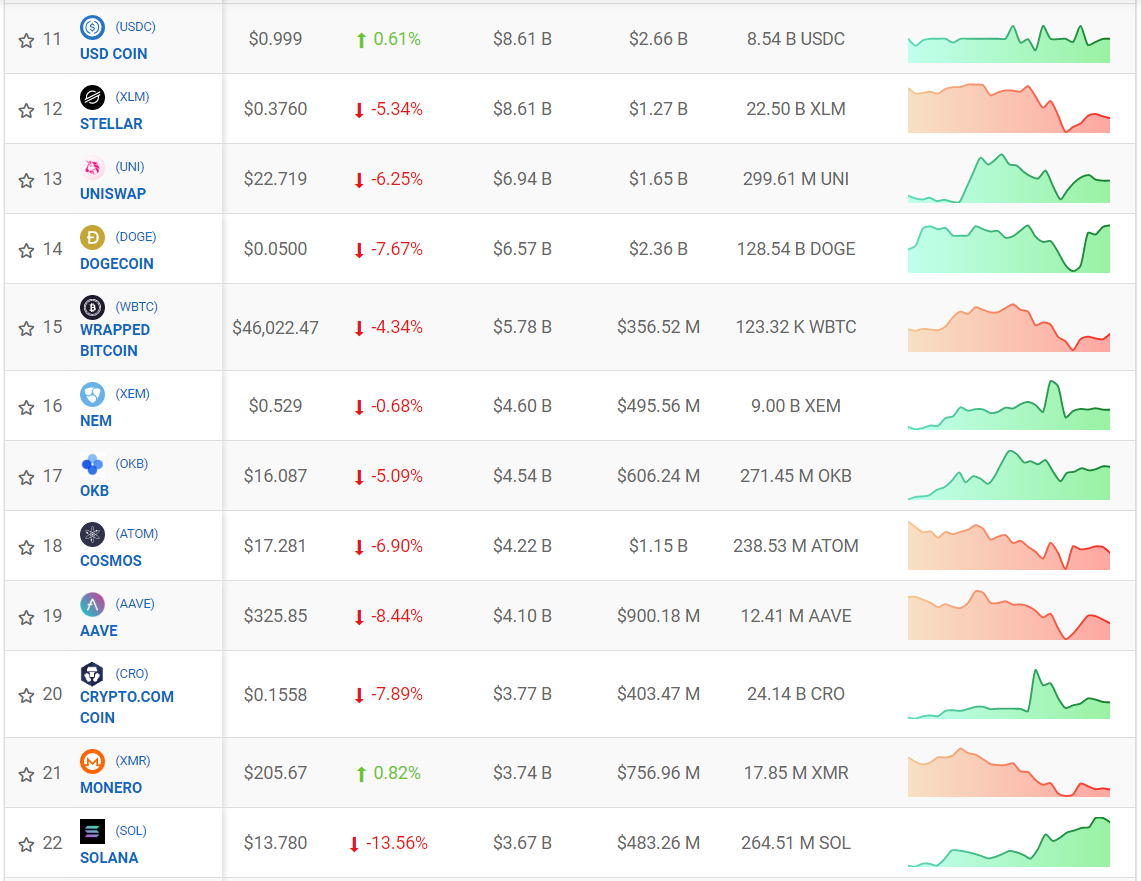
Task: Click the Crypto.com Coin logo icon
Action: point(92,674)
